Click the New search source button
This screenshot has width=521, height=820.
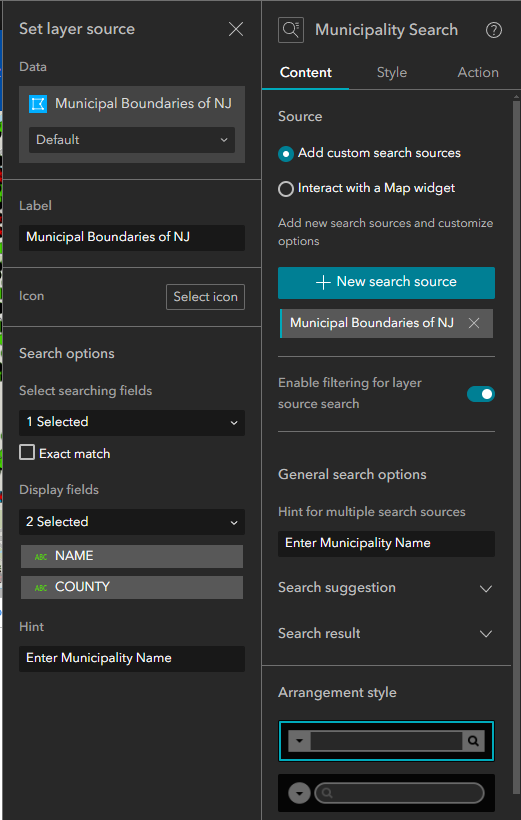tap(387, 283)
